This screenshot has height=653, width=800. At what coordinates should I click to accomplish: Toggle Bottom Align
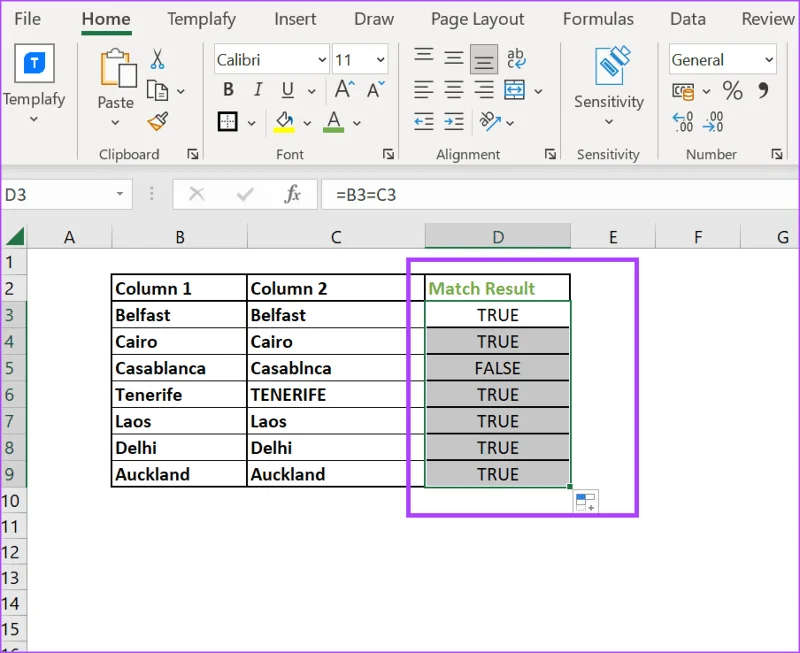[484, 59]
